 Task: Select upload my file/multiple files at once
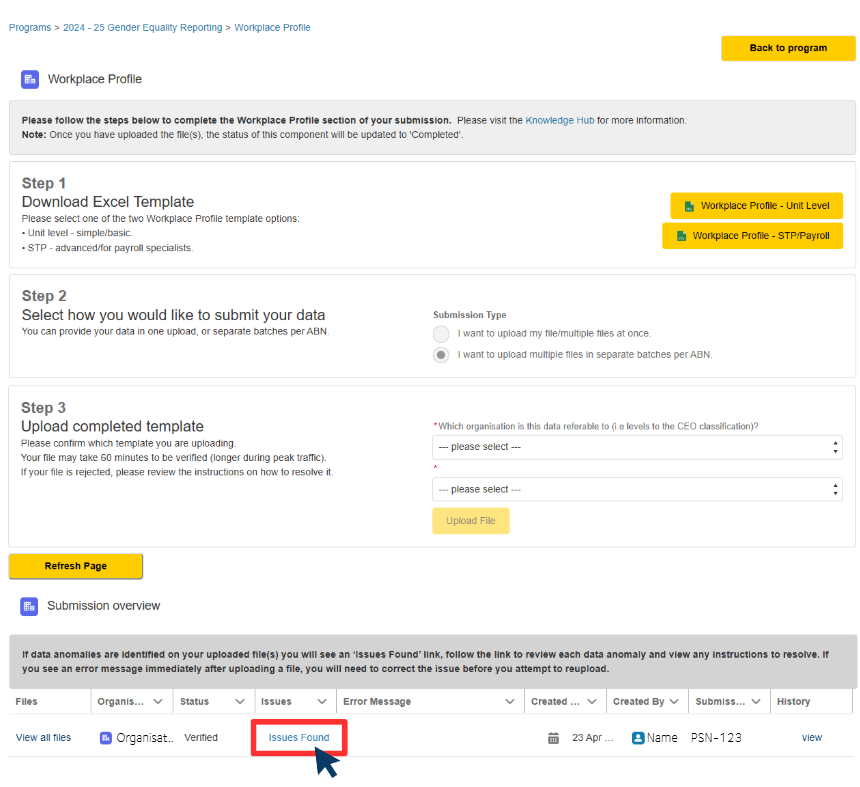(441, 334)
